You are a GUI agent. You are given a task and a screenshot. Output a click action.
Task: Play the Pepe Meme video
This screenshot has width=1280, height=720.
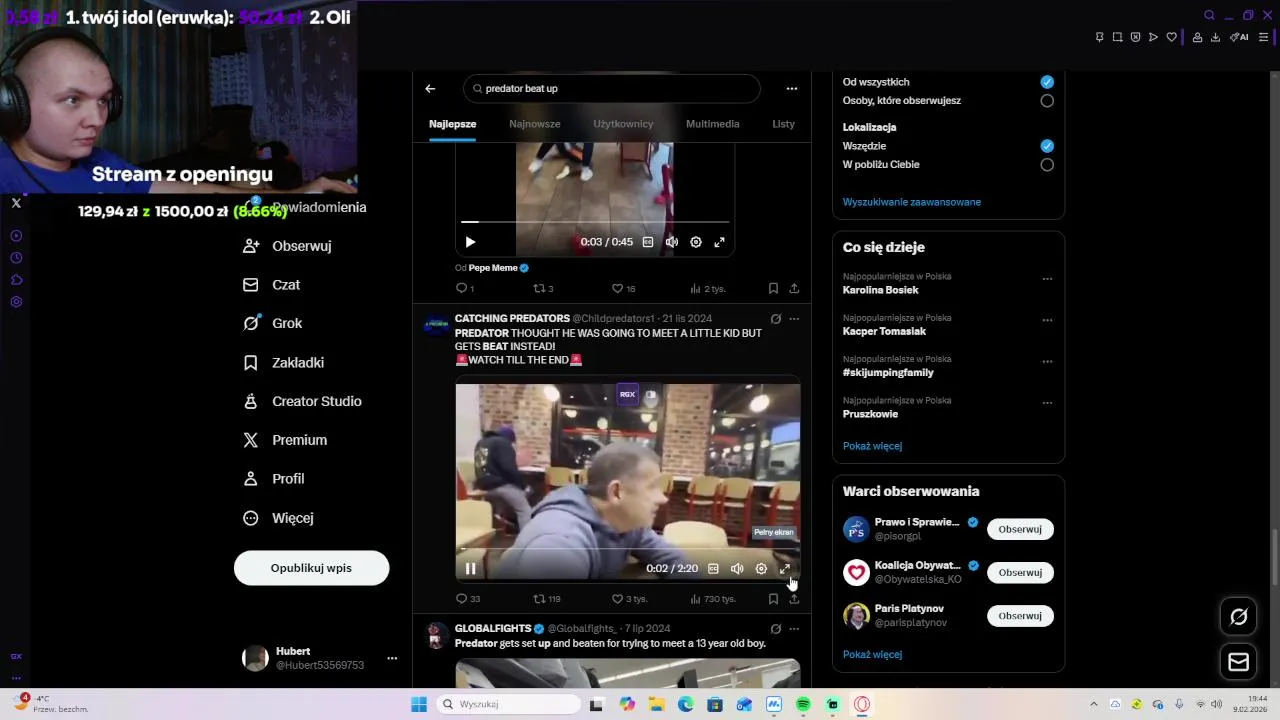click(470, 242)
